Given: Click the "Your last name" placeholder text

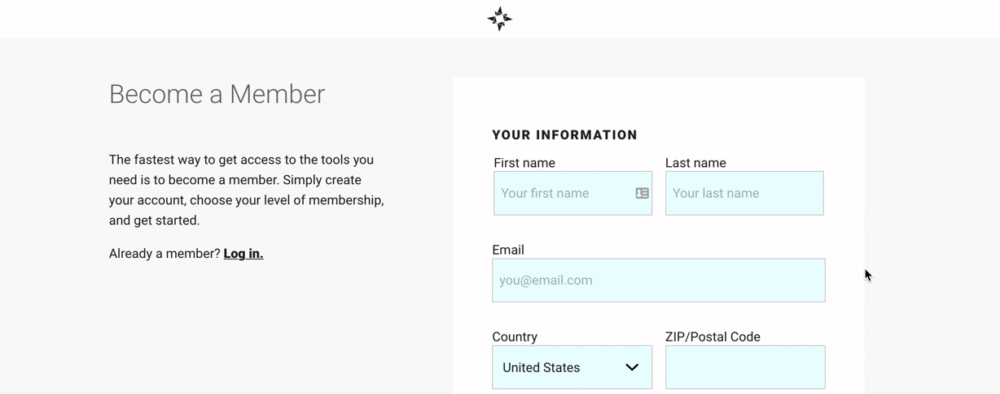Looking at the screenshot, I should coord(716,193).
